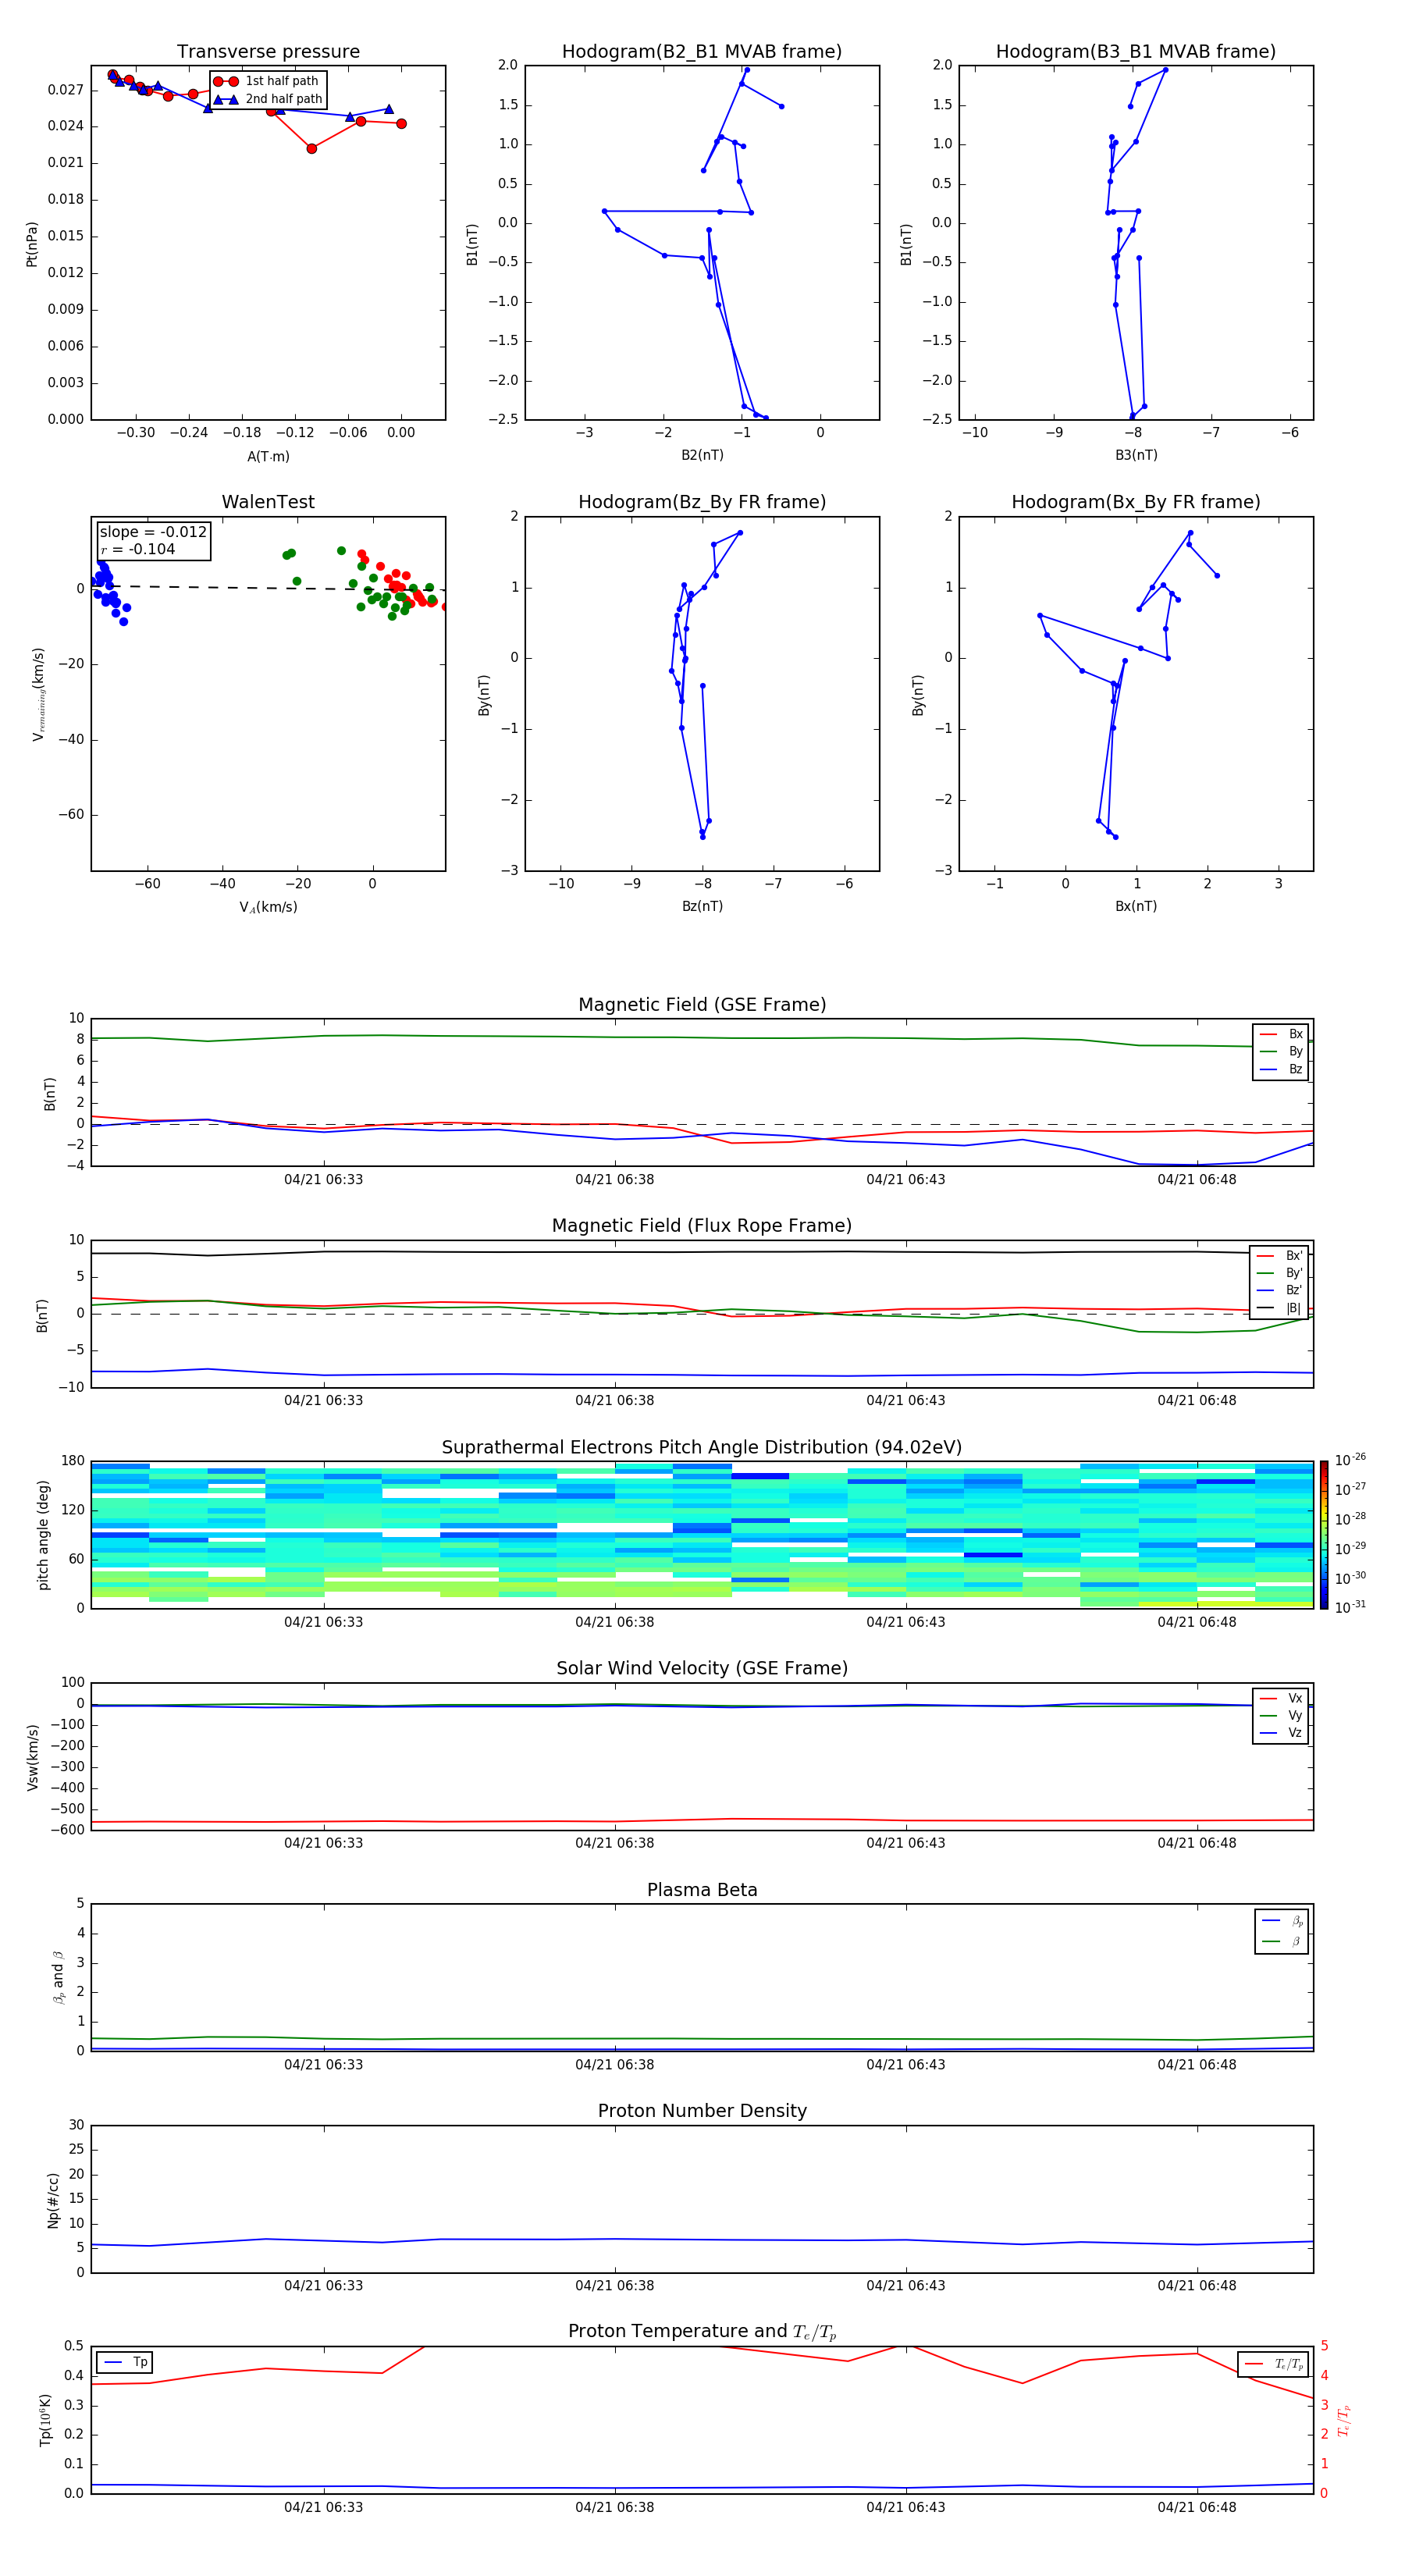Click the 'Bz(nT)' x-axis label
Viewport: 1405px width, 2576px height.
point(702,906)
